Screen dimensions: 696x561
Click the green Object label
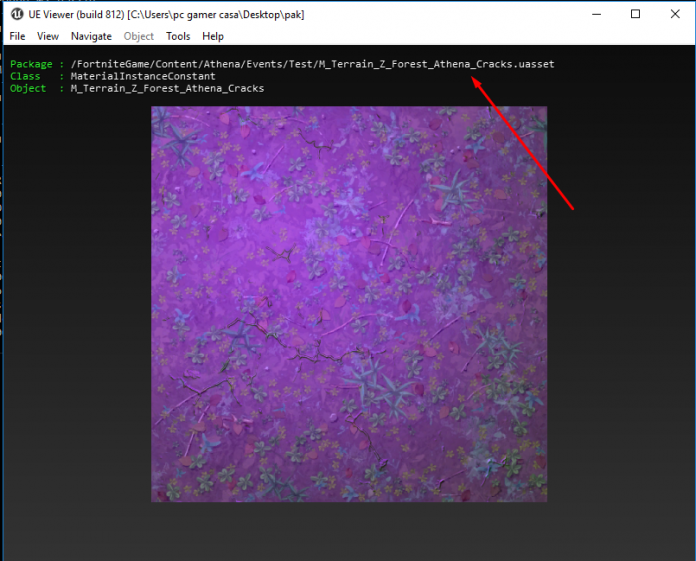pyautogui.click(x=28, y=88)
